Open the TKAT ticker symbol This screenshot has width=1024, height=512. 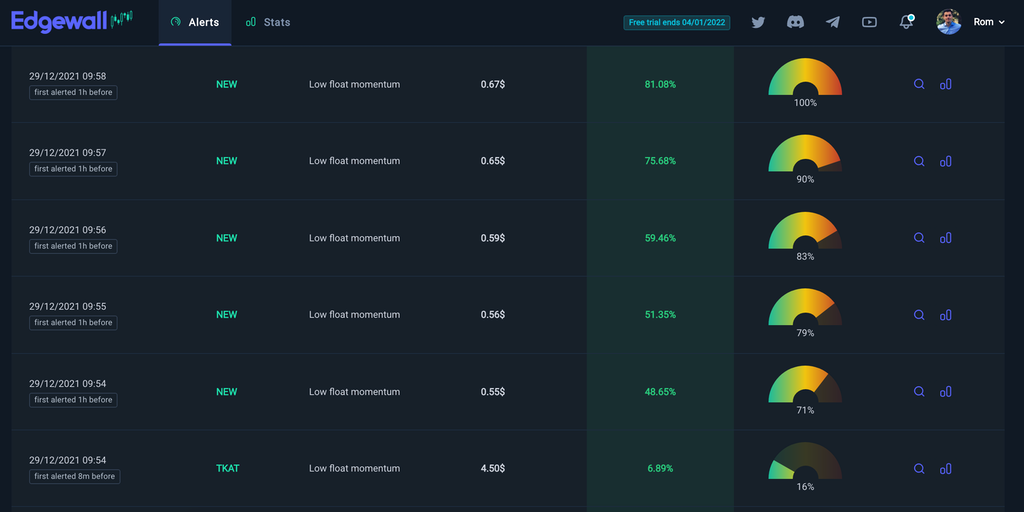click(x=227, y=468)
